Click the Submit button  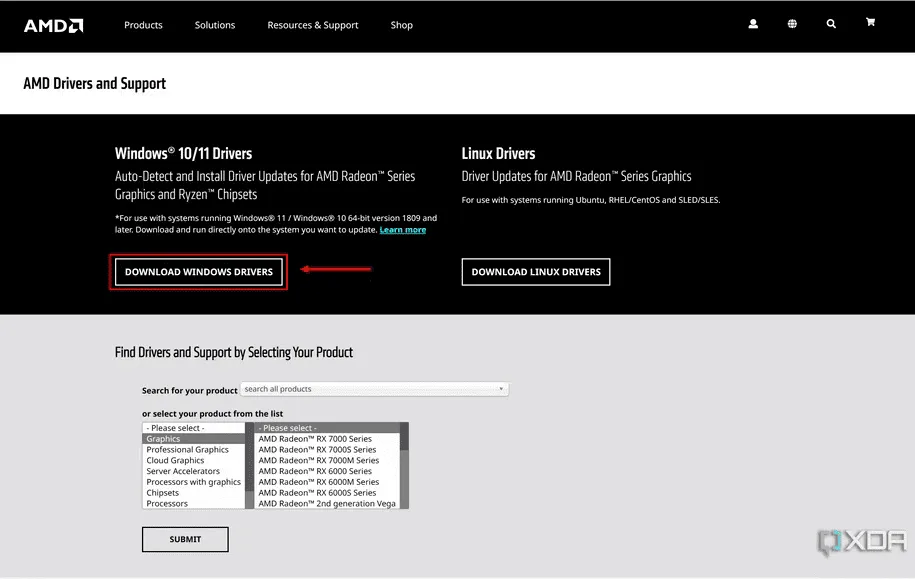pos(185,540)
